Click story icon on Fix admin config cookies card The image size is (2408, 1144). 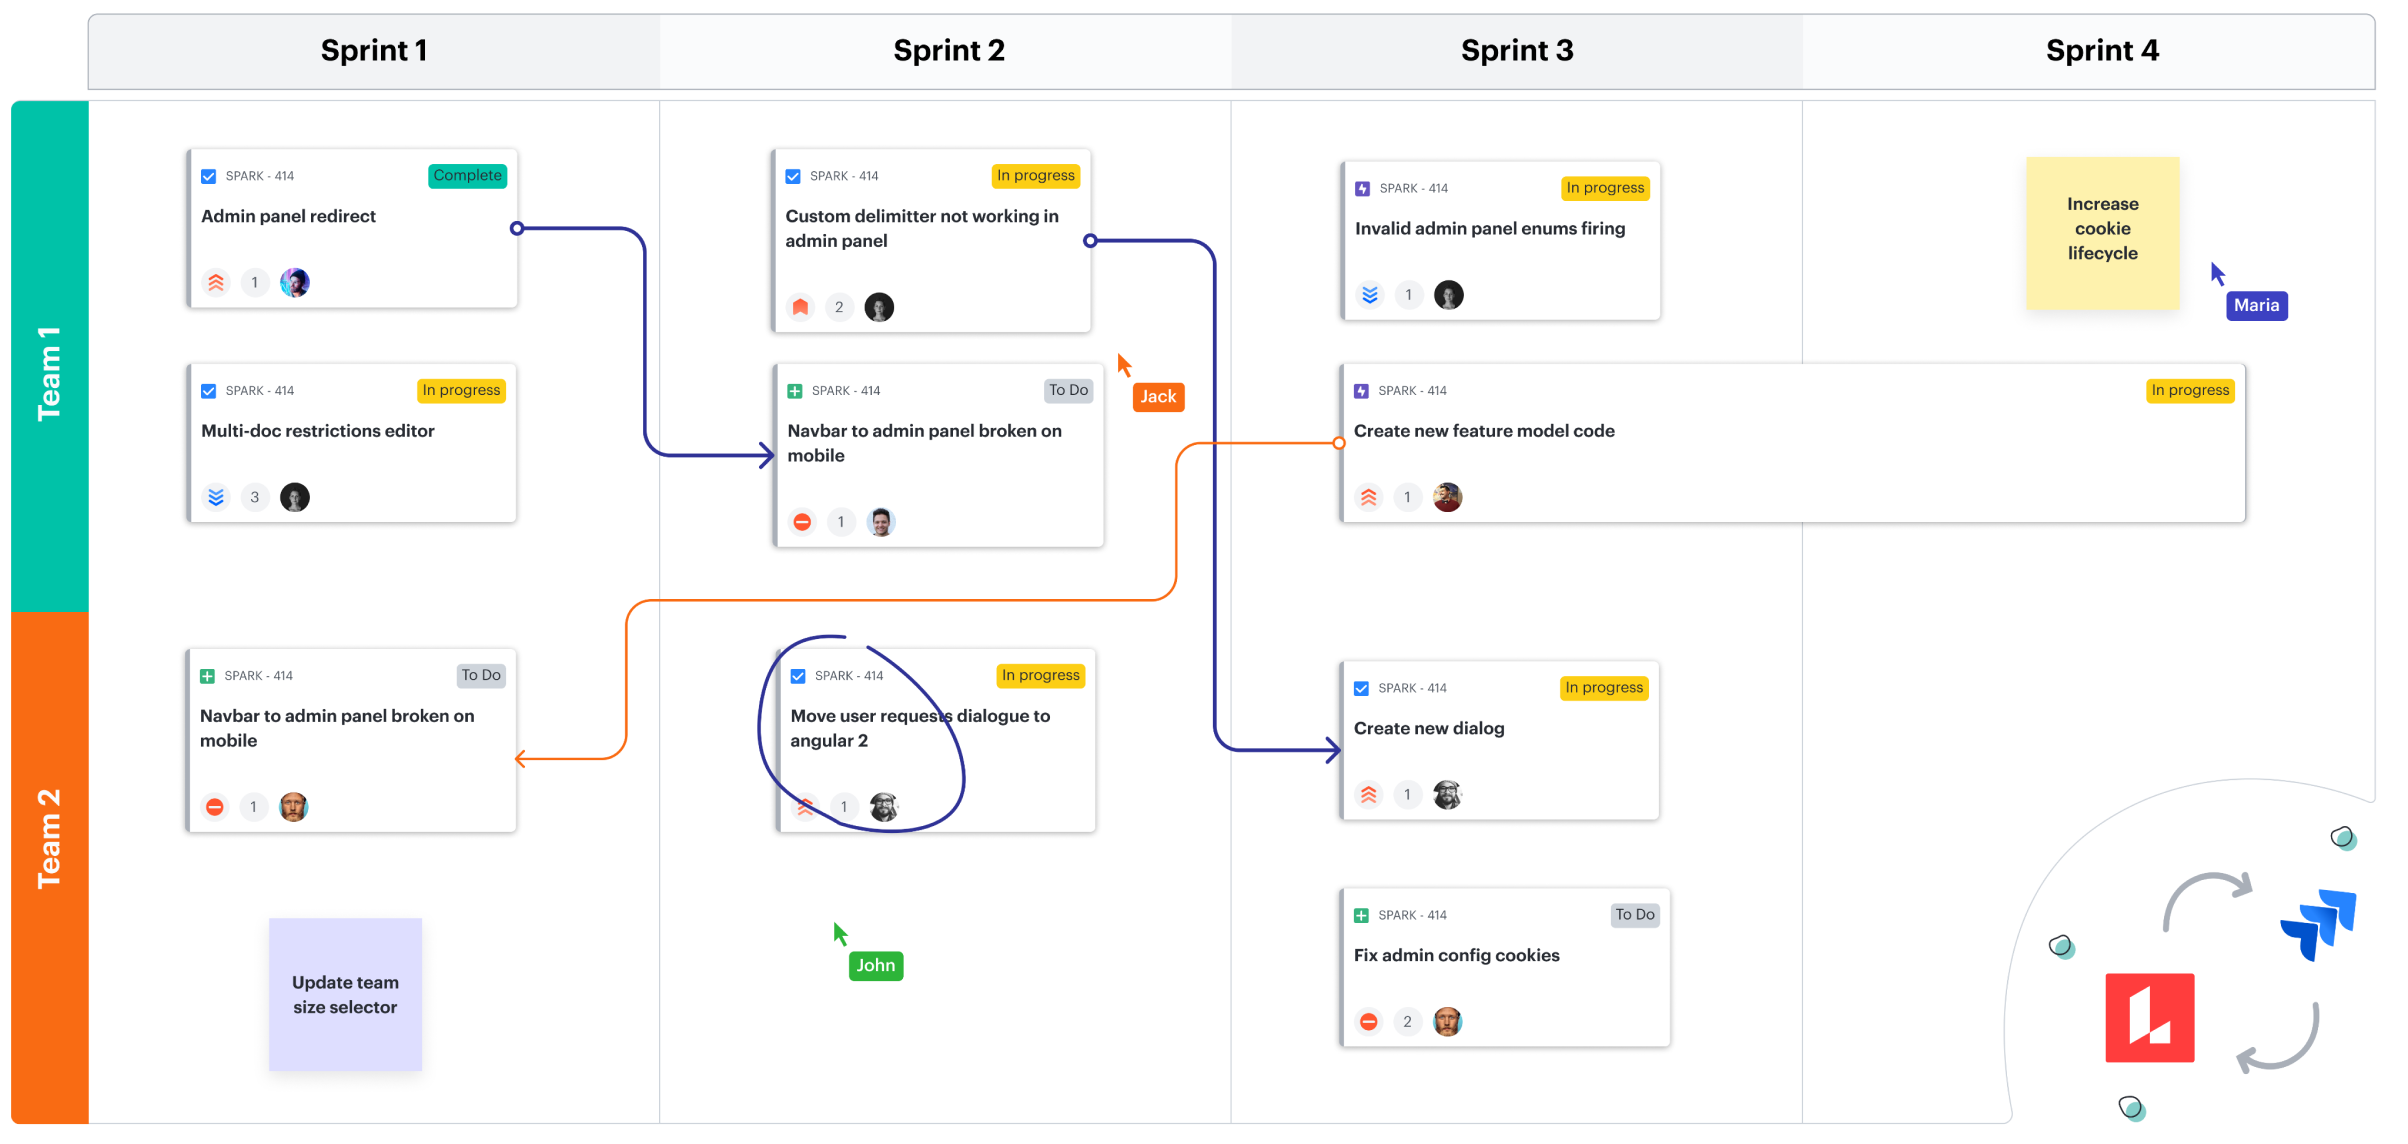pos(1361,915)
